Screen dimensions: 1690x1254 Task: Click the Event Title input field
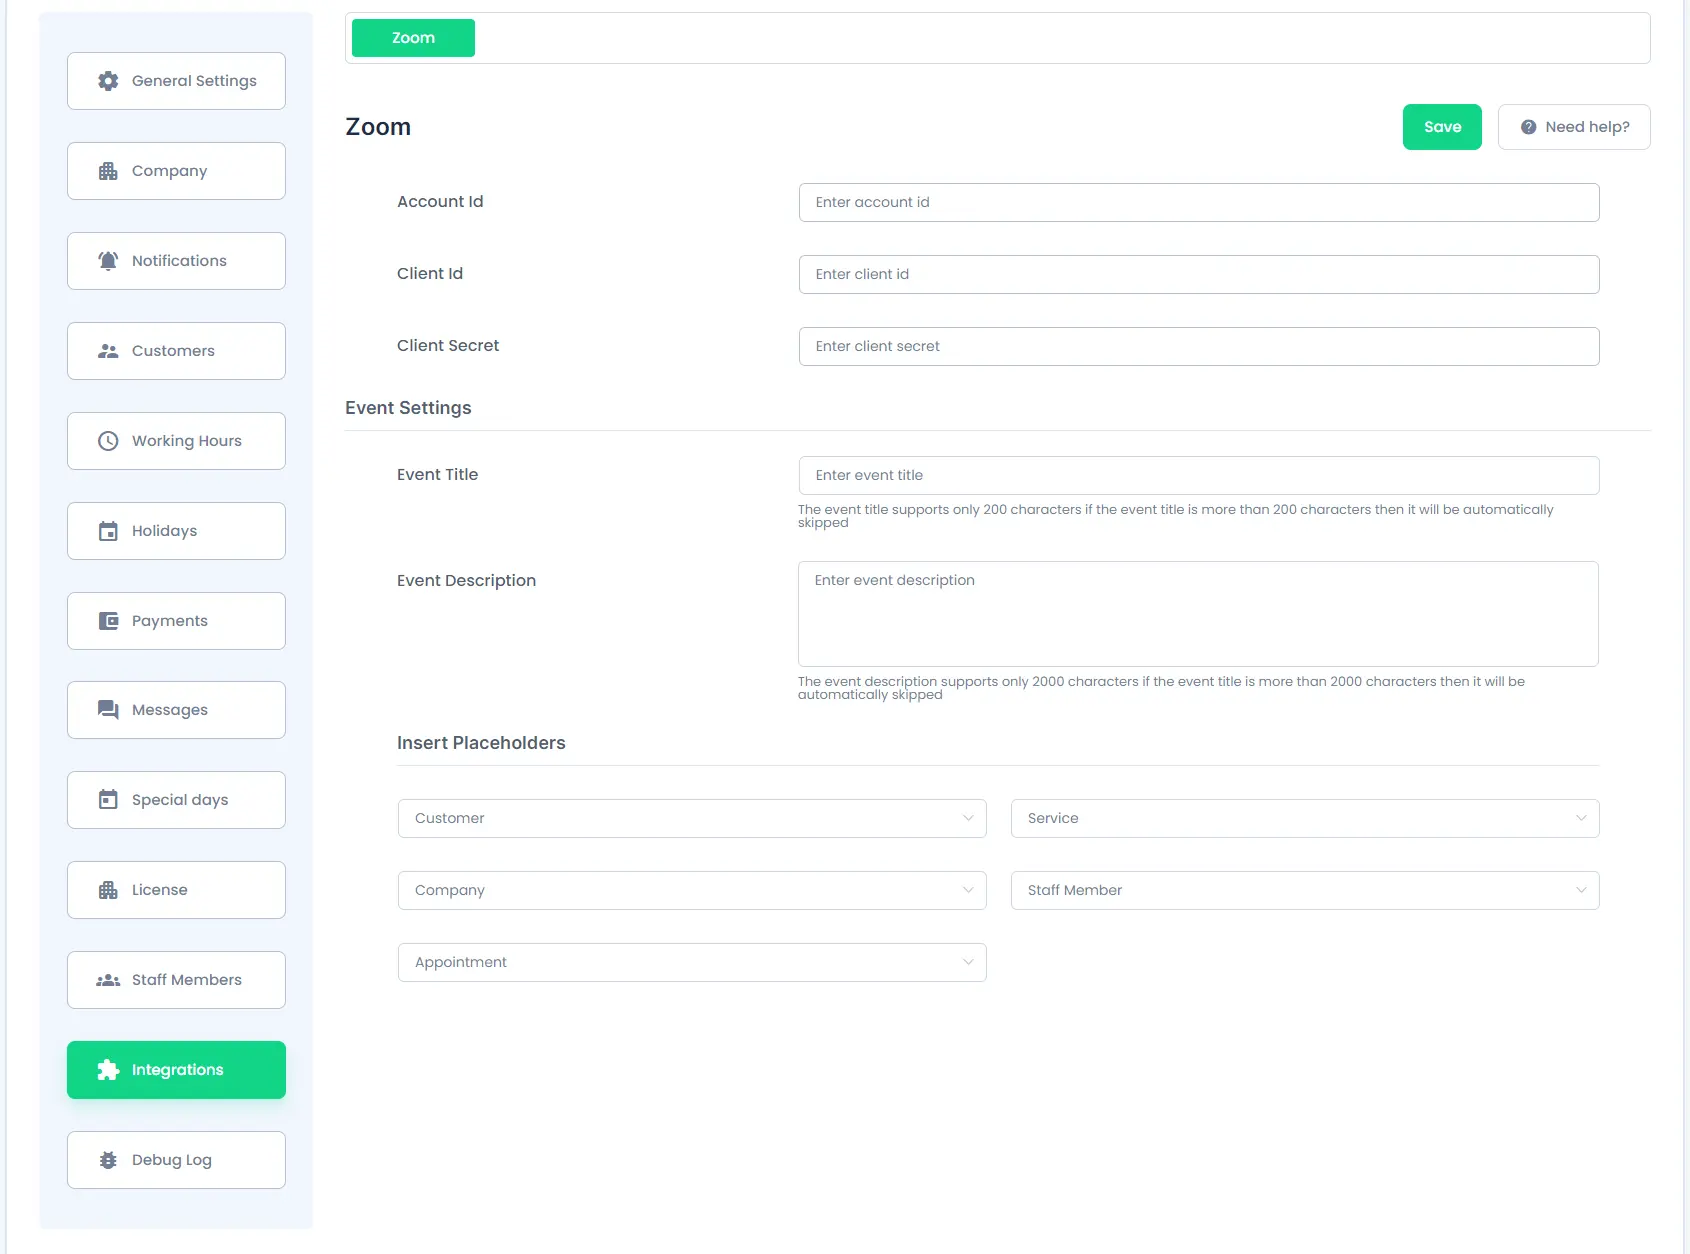pos(1199,475)
